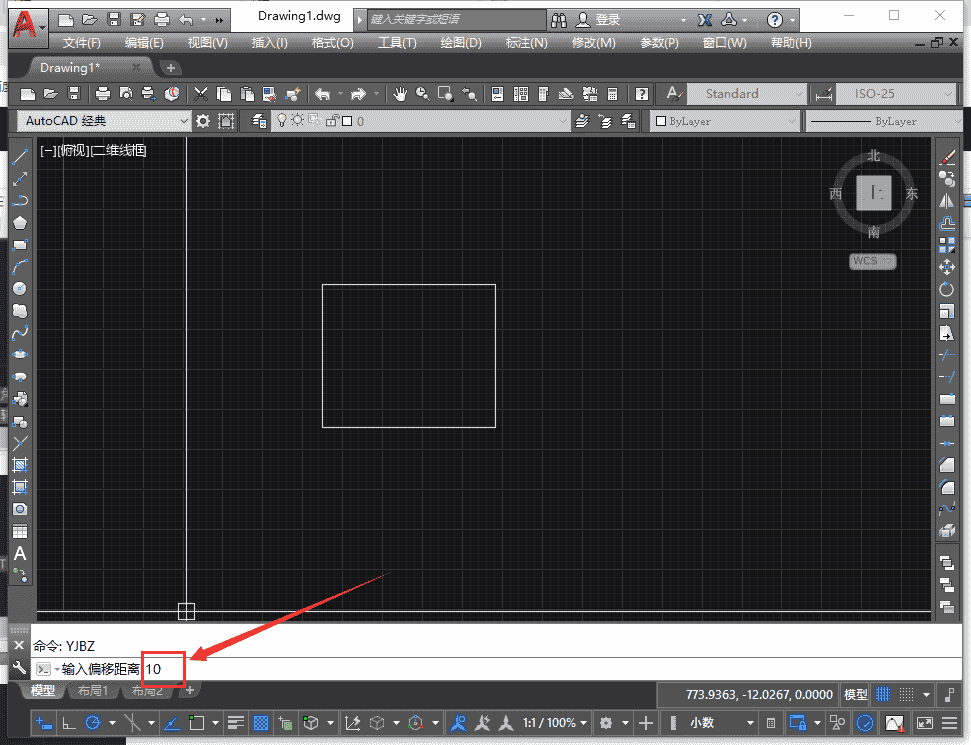Select the Offset modify tool

[x=947, y=223]
